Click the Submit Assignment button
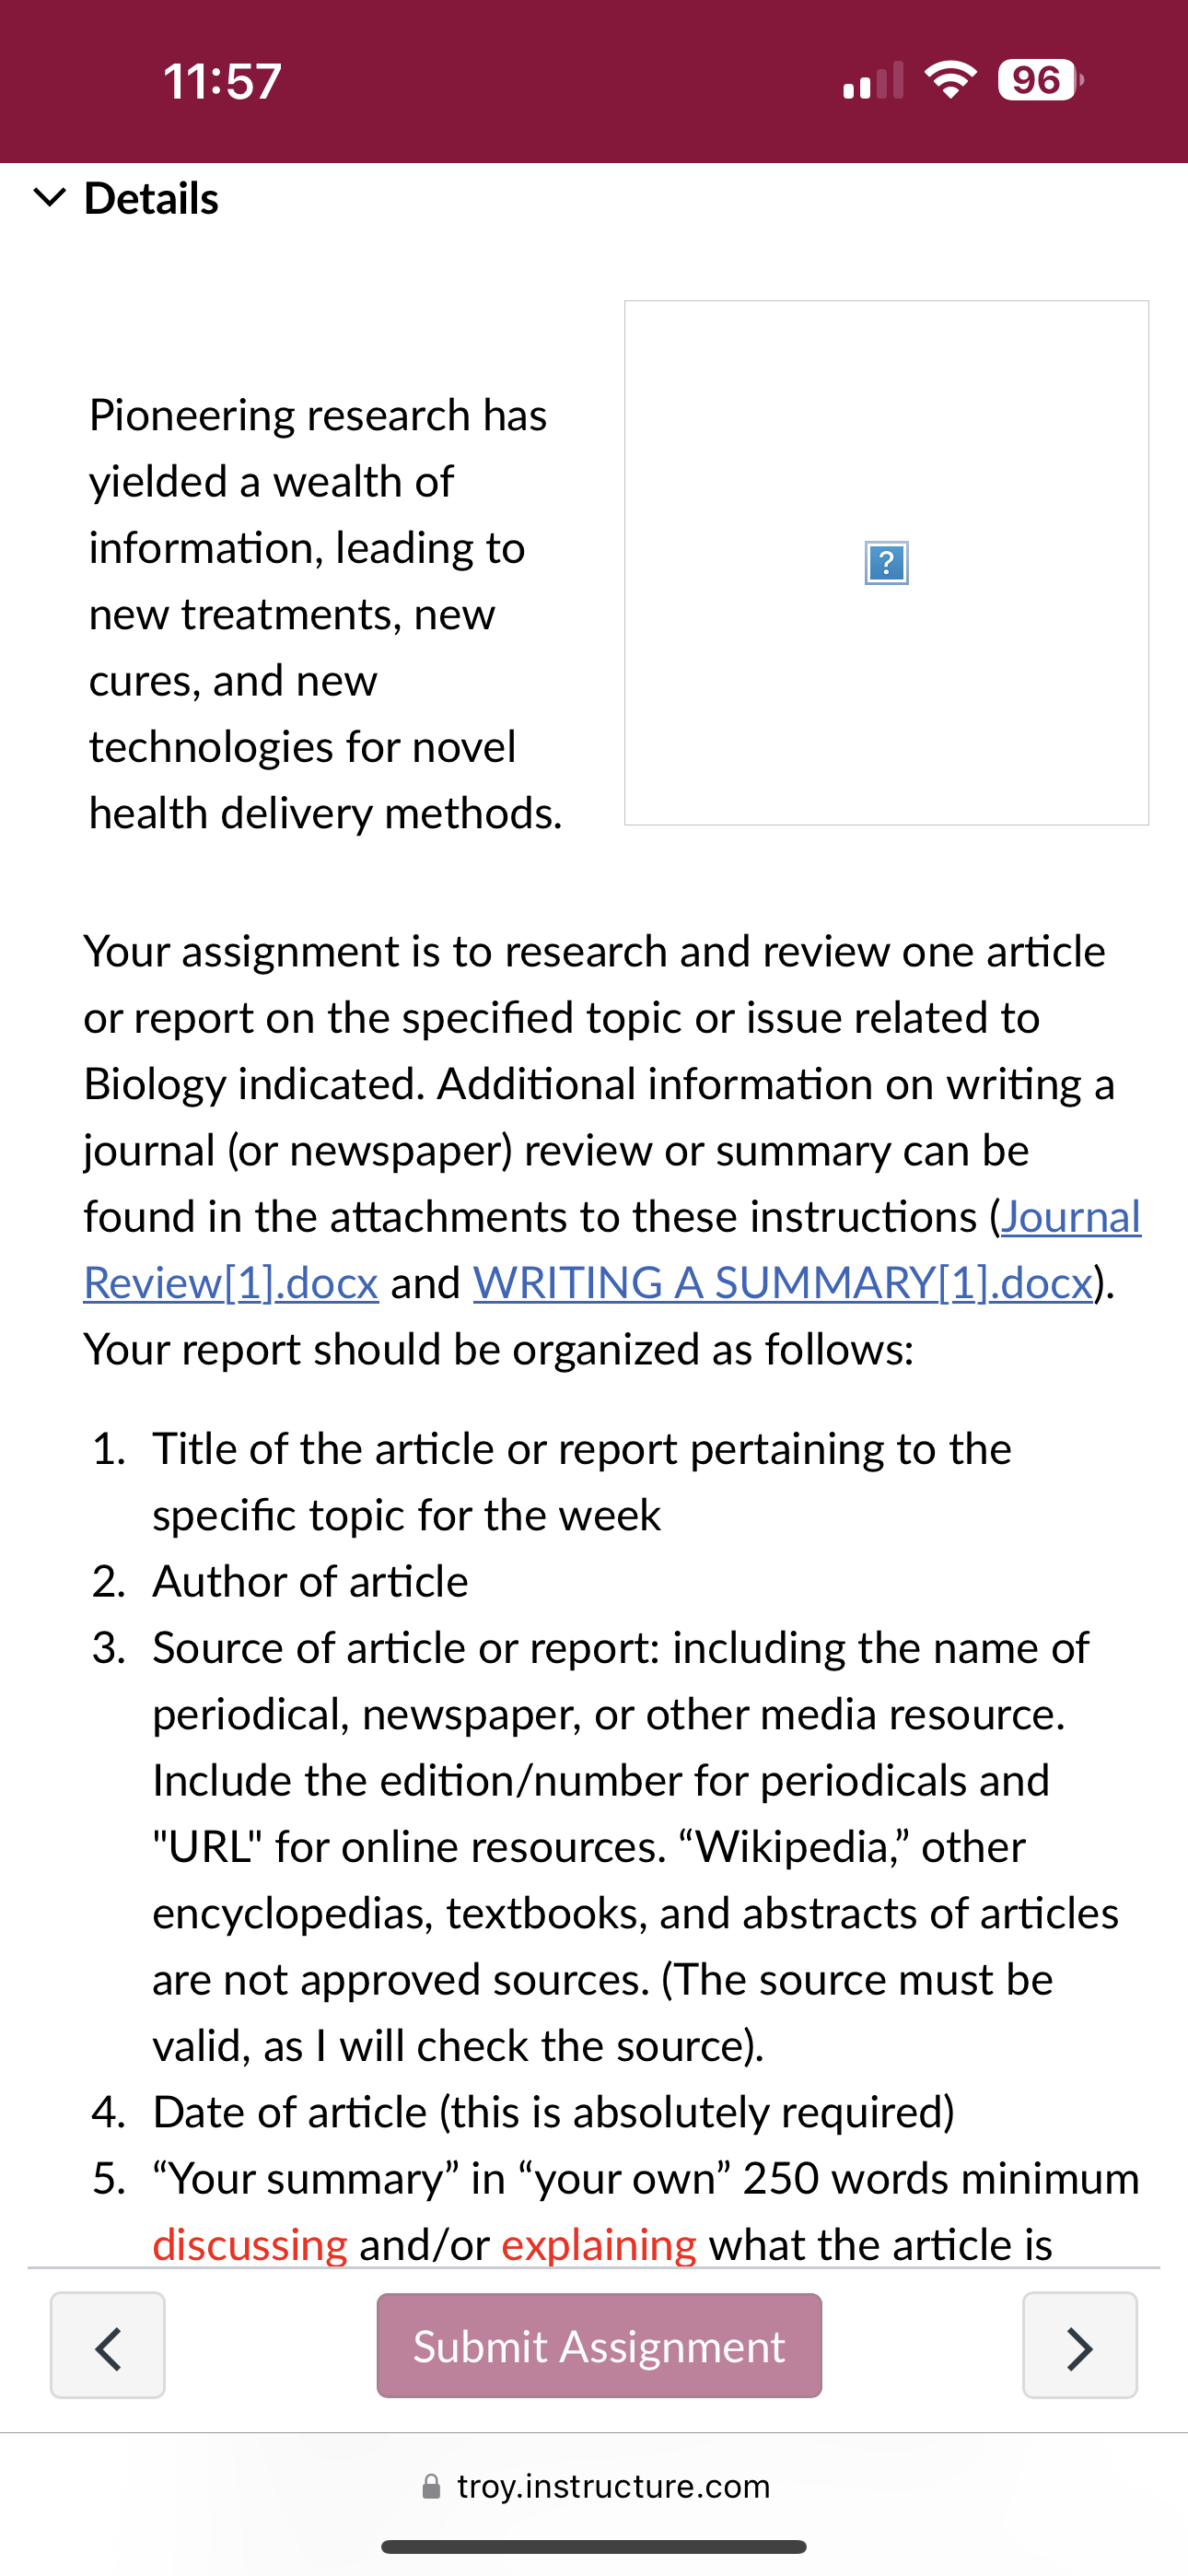 pyautogui.click(x=599, y=2345)
